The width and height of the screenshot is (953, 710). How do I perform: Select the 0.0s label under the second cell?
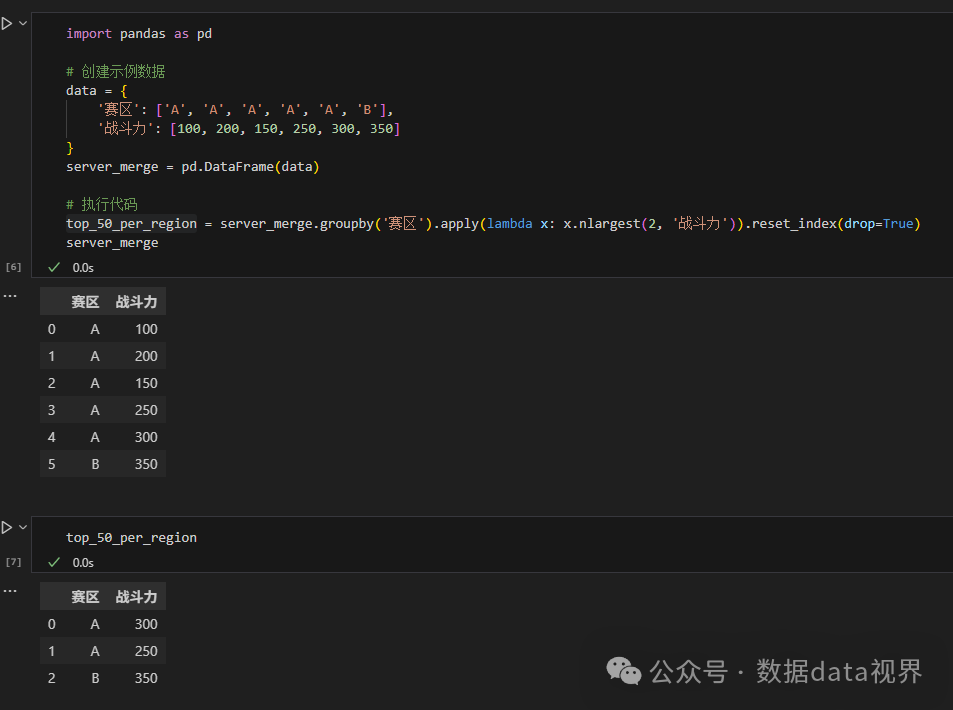pos(83,562)
